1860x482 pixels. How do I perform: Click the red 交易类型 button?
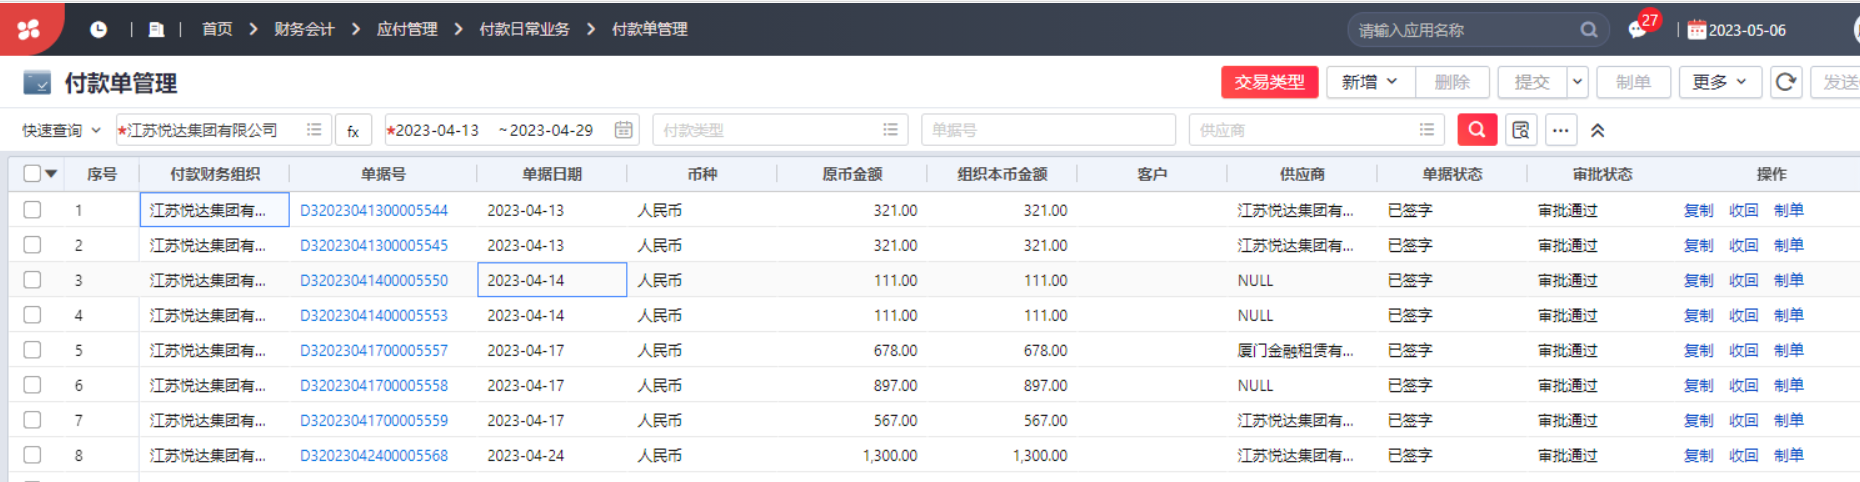tap(1270, 82)
